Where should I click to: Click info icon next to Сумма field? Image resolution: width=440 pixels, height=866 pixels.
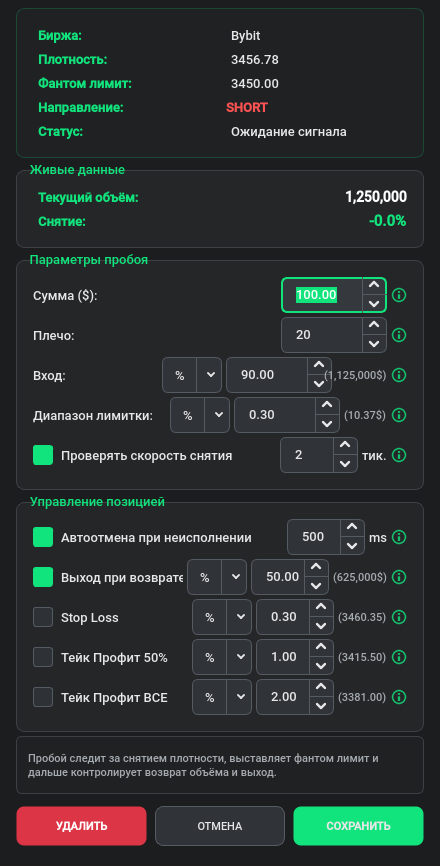pos(399,295)
